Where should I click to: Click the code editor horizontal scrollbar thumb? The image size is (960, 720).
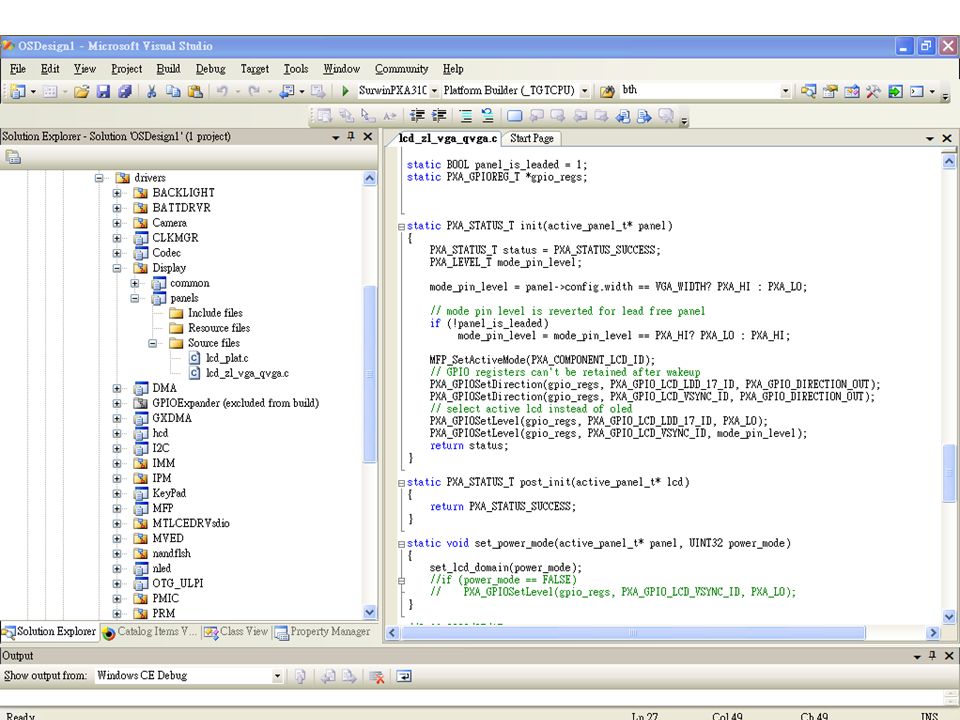pyautogui.click(x=633, y=632)
